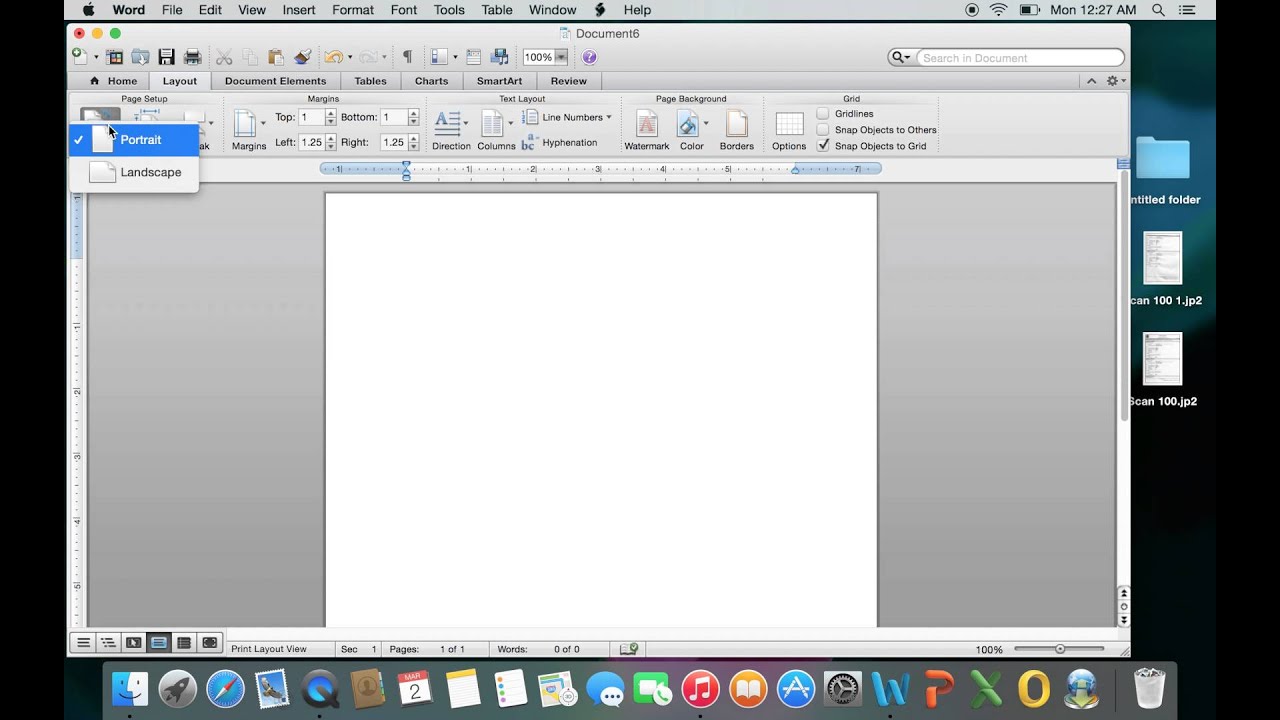Choose Portrait orientation from menu

pos(134,140)
